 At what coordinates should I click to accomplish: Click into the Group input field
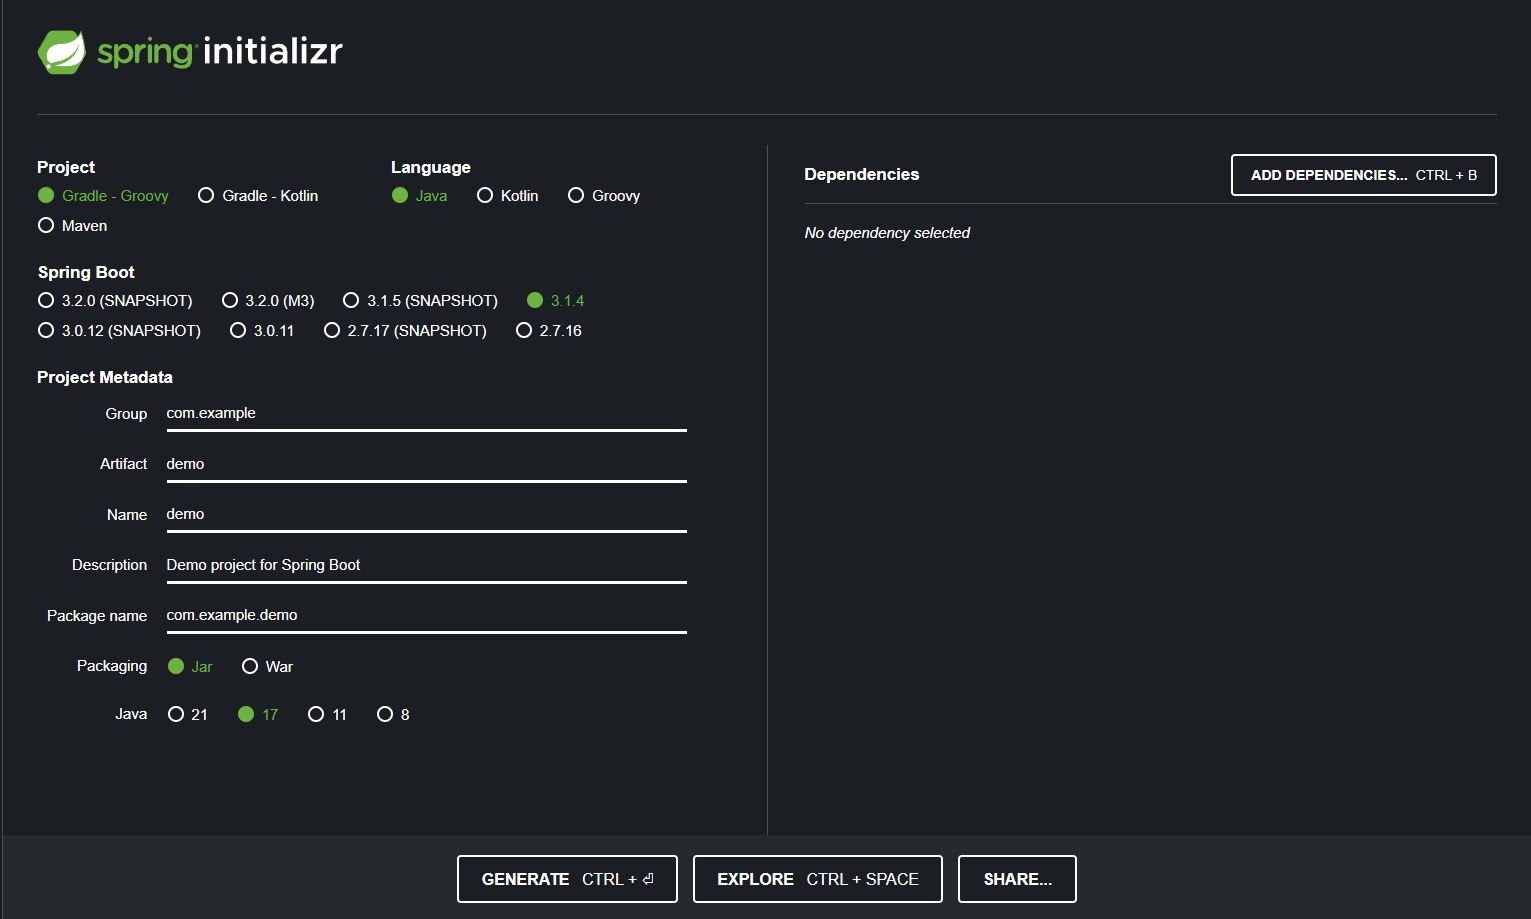[426, 414]
